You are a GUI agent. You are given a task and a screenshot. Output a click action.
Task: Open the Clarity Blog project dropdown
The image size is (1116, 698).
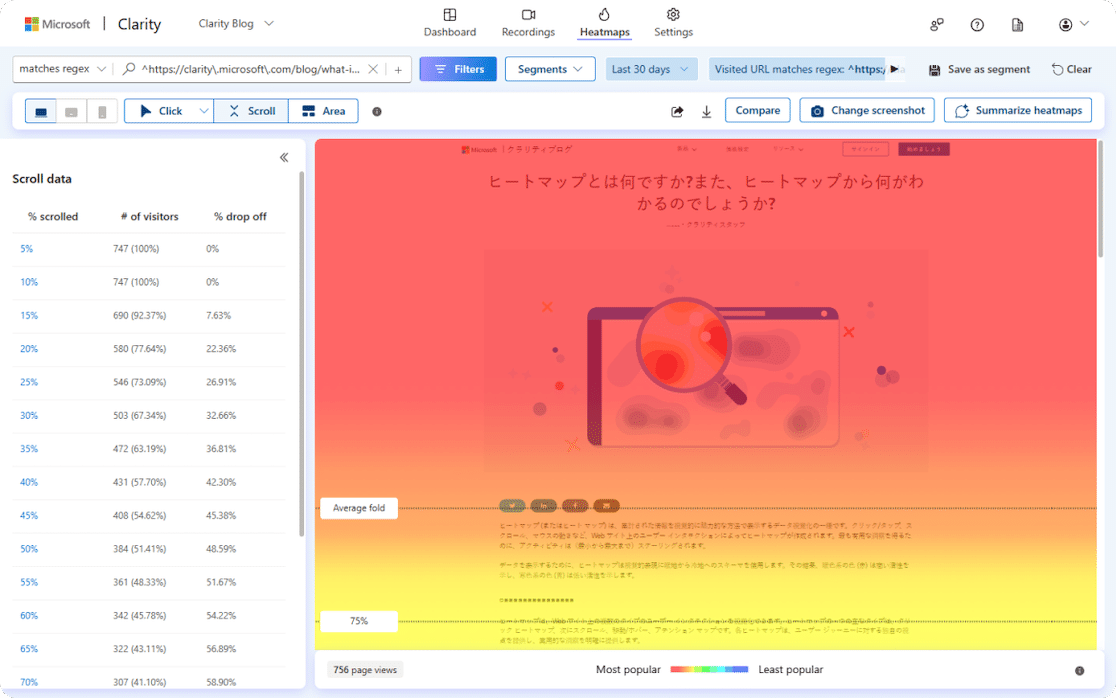click(235, 22)
